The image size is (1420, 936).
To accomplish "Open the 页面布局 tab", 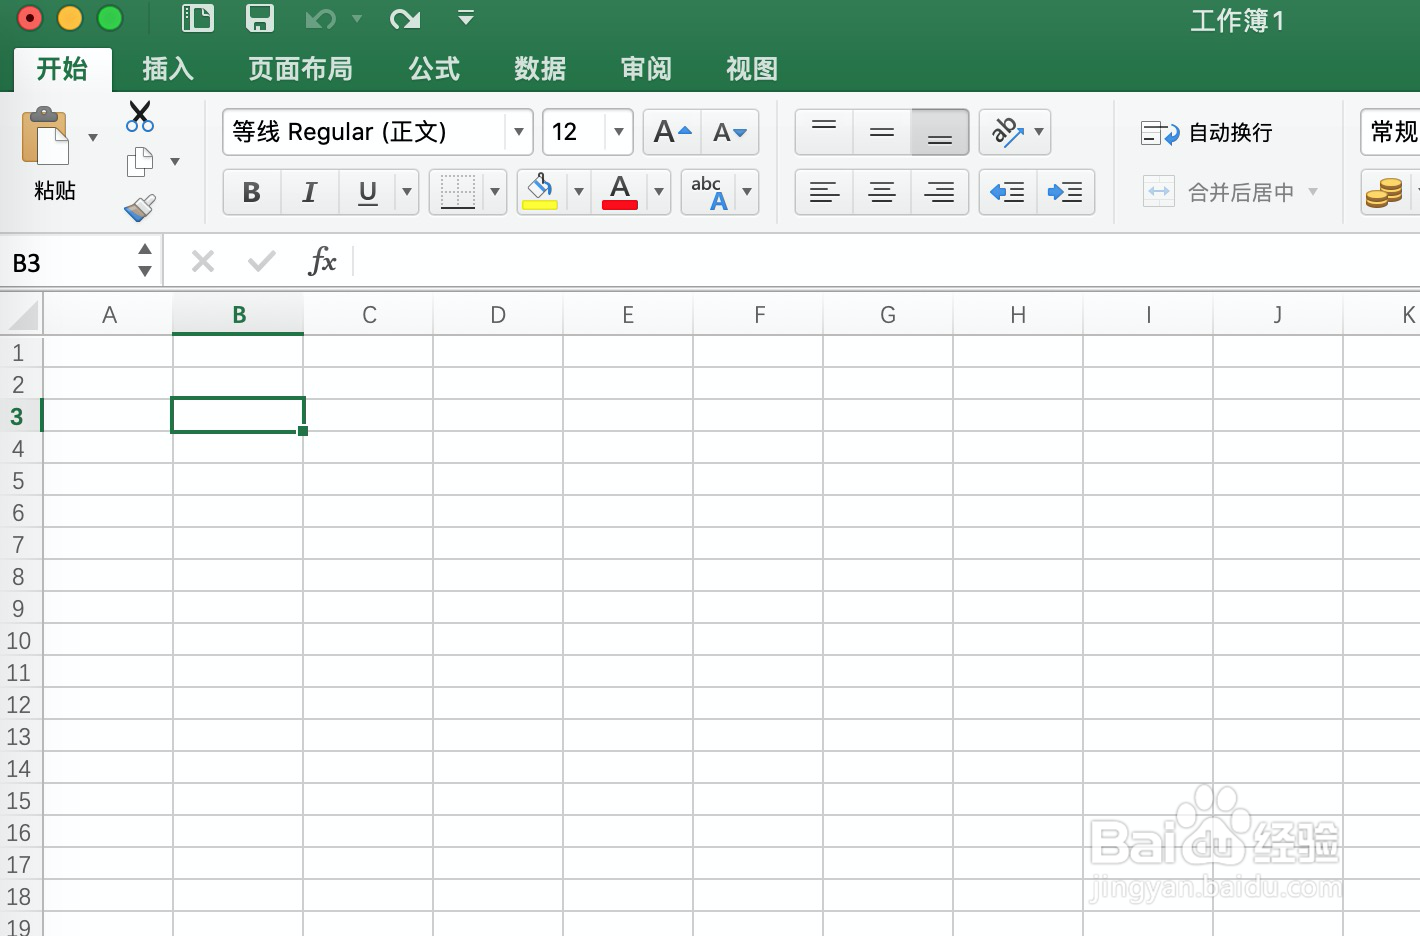I will click(301, 69).
